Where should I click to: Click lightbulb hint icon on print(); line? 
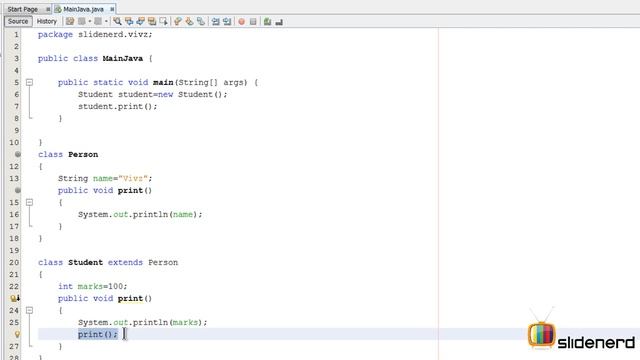17,334
